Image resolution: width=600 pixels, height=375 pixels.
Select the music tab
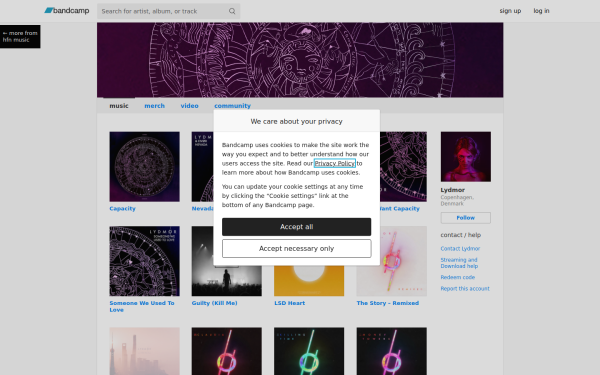(x=119, y=106)
